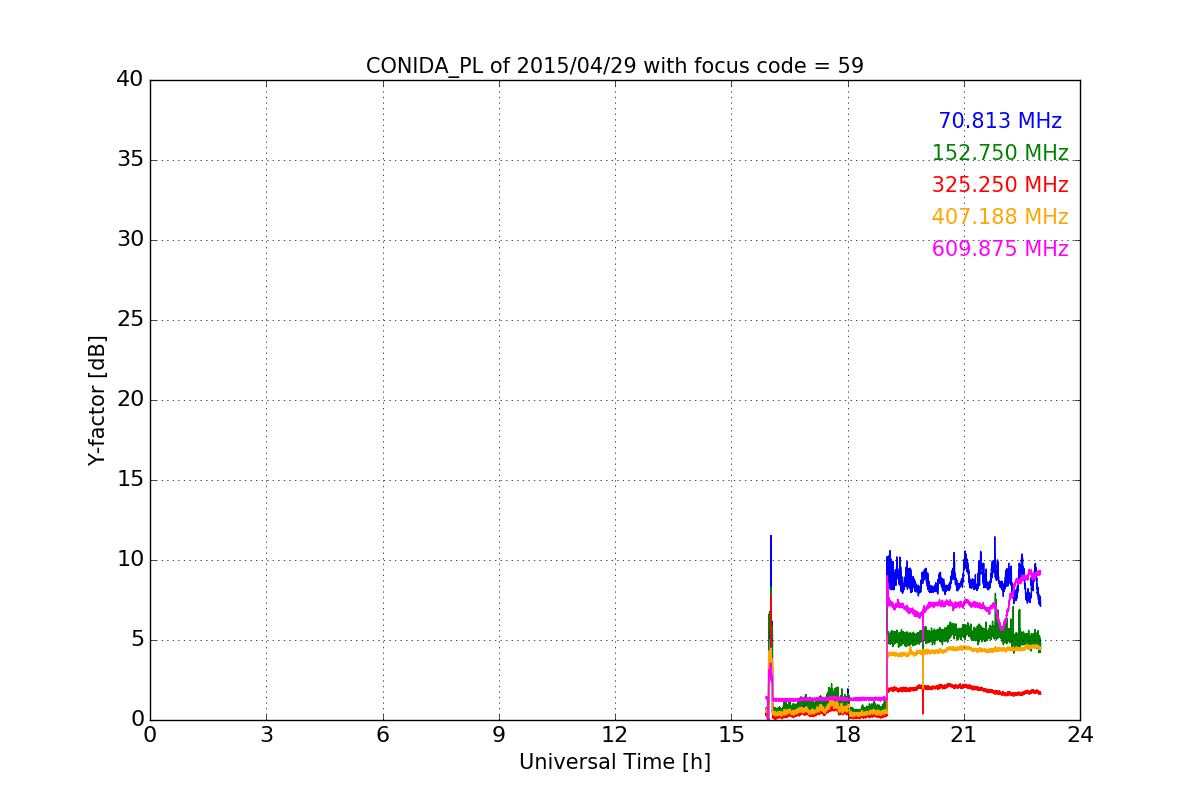
Task: Click the chart title CONIDA_PL of 2015/04/29
Action: [x=615, y=66]
